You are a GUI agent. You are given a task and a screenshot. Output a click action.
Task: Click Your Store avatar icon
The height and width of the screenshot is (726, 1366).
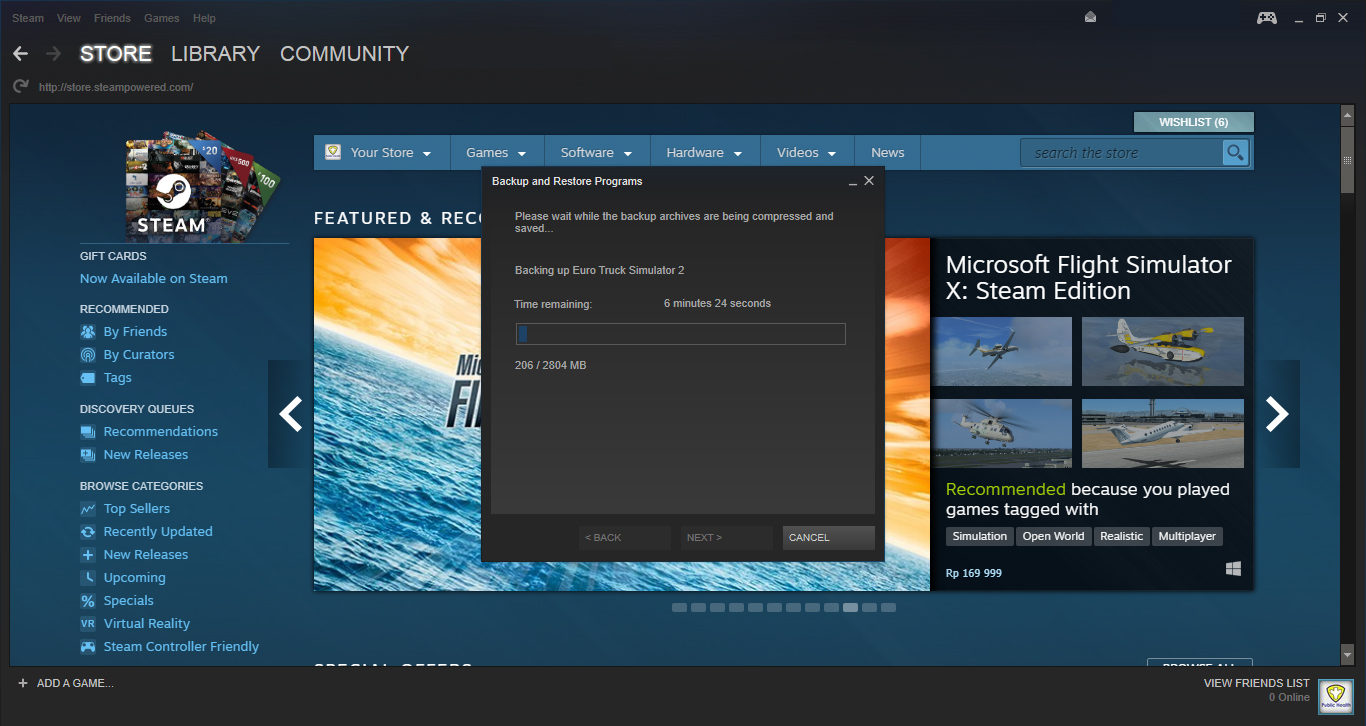[x=332, y=152]
